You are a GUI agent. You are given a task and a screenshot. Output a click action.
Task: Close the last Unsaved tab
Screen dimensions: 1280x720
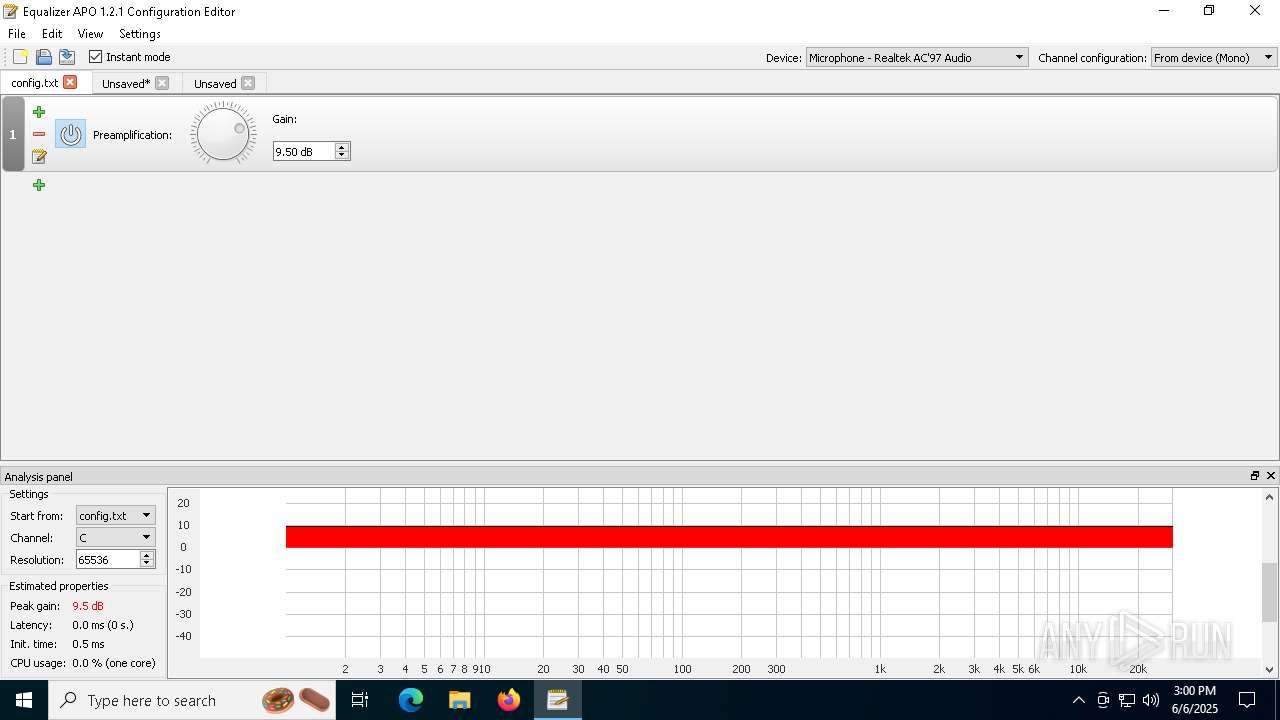point(248,83)
